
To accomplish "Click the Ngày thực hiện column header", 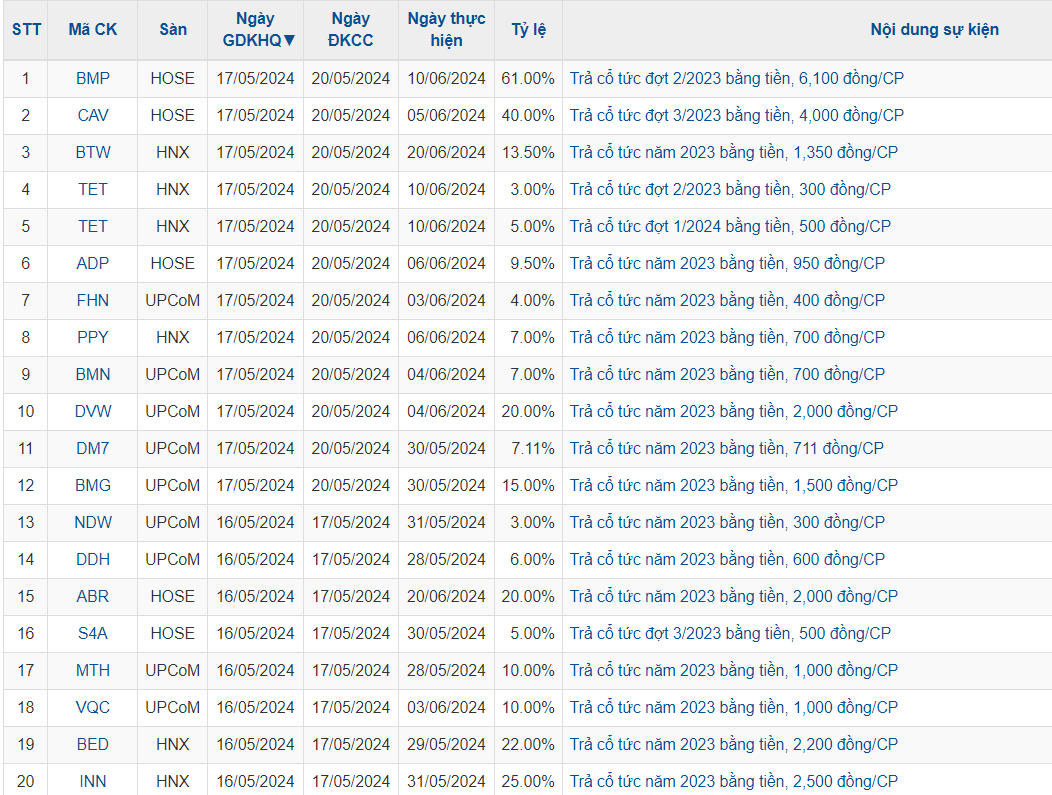I will point(446,29).
